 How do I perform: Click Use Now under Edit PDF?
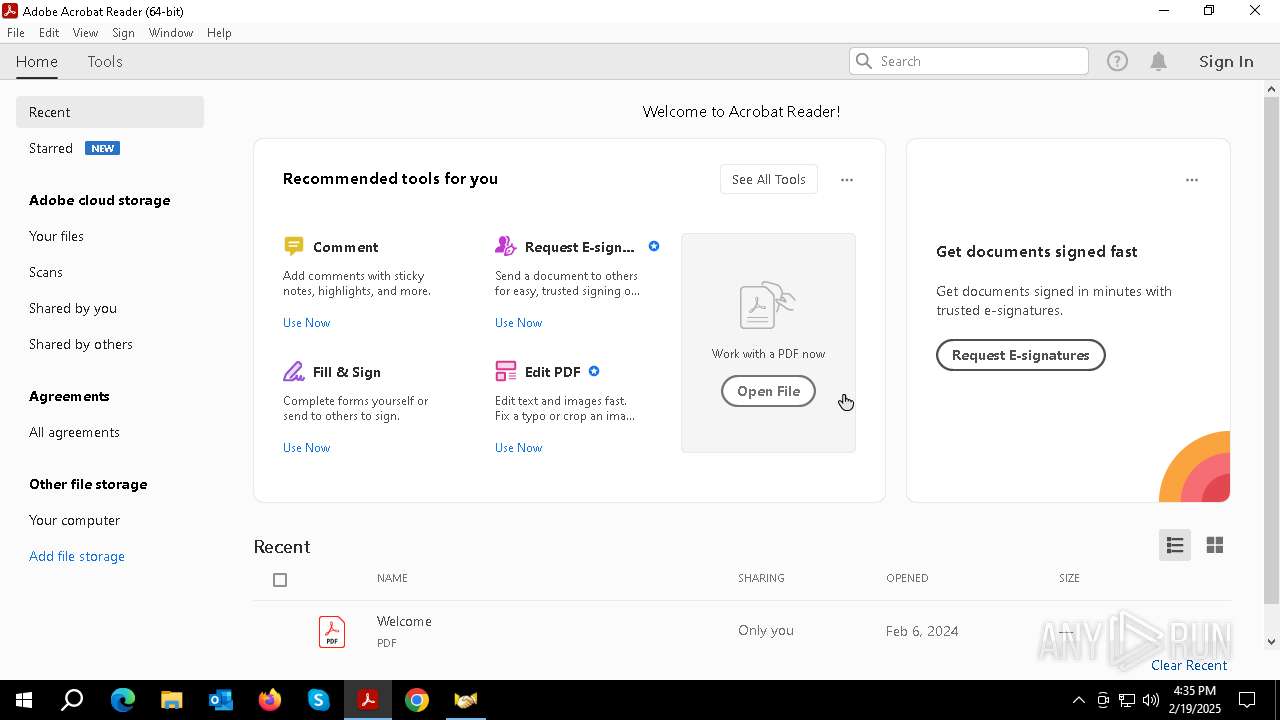click(x=518, y=448)
